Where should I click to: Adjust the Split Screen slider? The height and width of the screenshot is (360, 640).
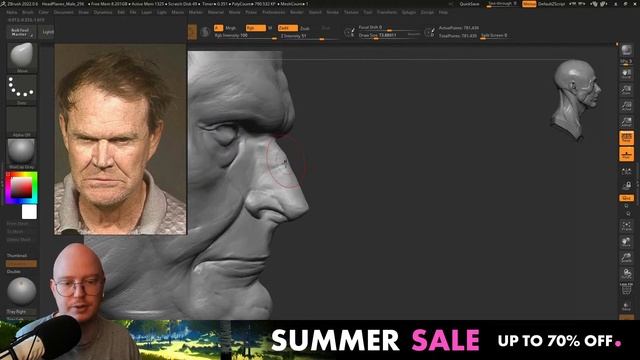(x=494, y=36)
